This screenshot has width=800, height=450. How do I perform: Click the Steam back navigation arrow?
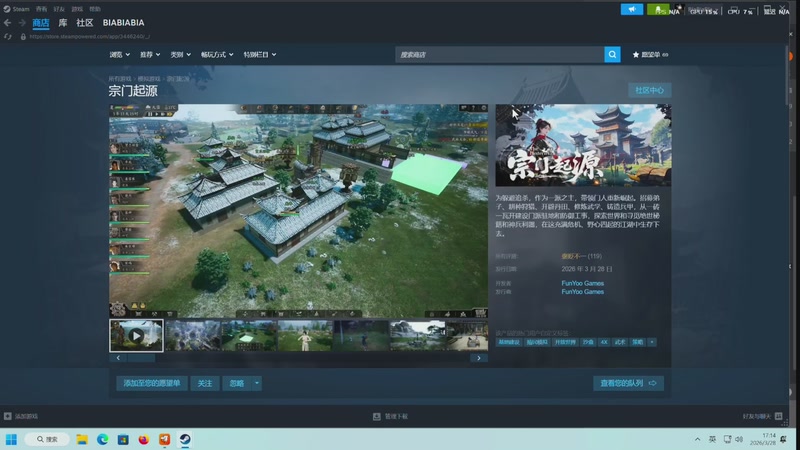[x=7, y=22]
